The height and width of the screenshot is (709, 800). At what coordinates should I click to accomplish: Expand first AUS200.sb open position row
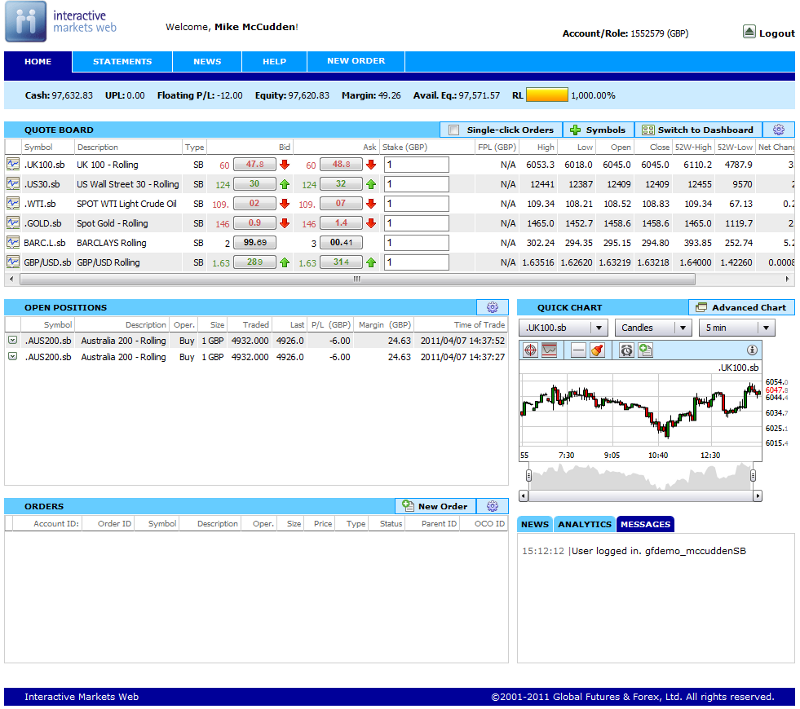click(13, 341)
